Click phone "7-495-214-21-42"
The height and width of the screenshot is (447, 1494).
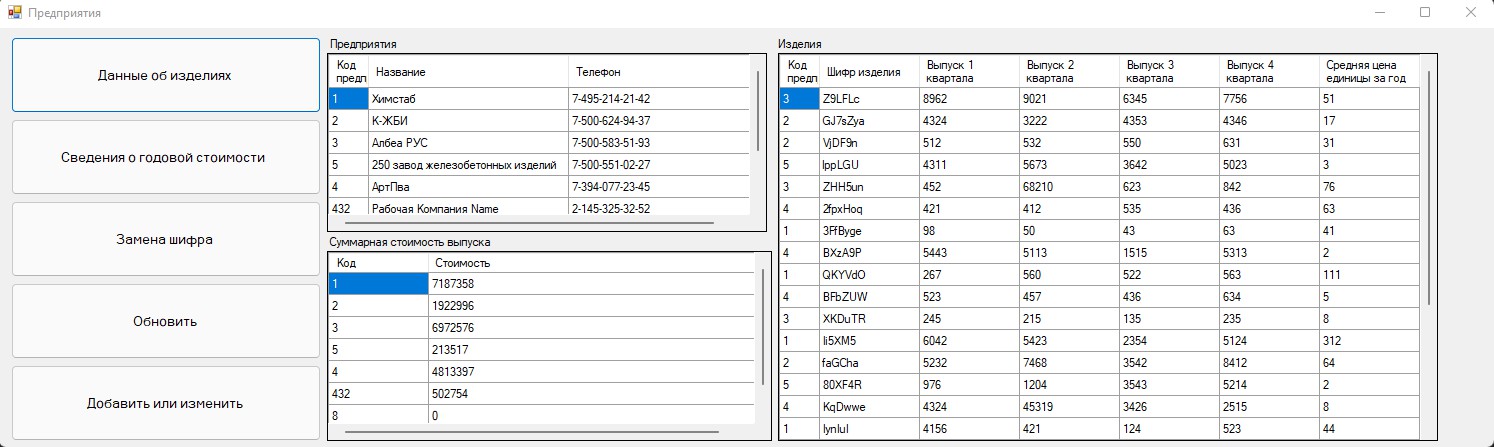[x=658, y=99]
